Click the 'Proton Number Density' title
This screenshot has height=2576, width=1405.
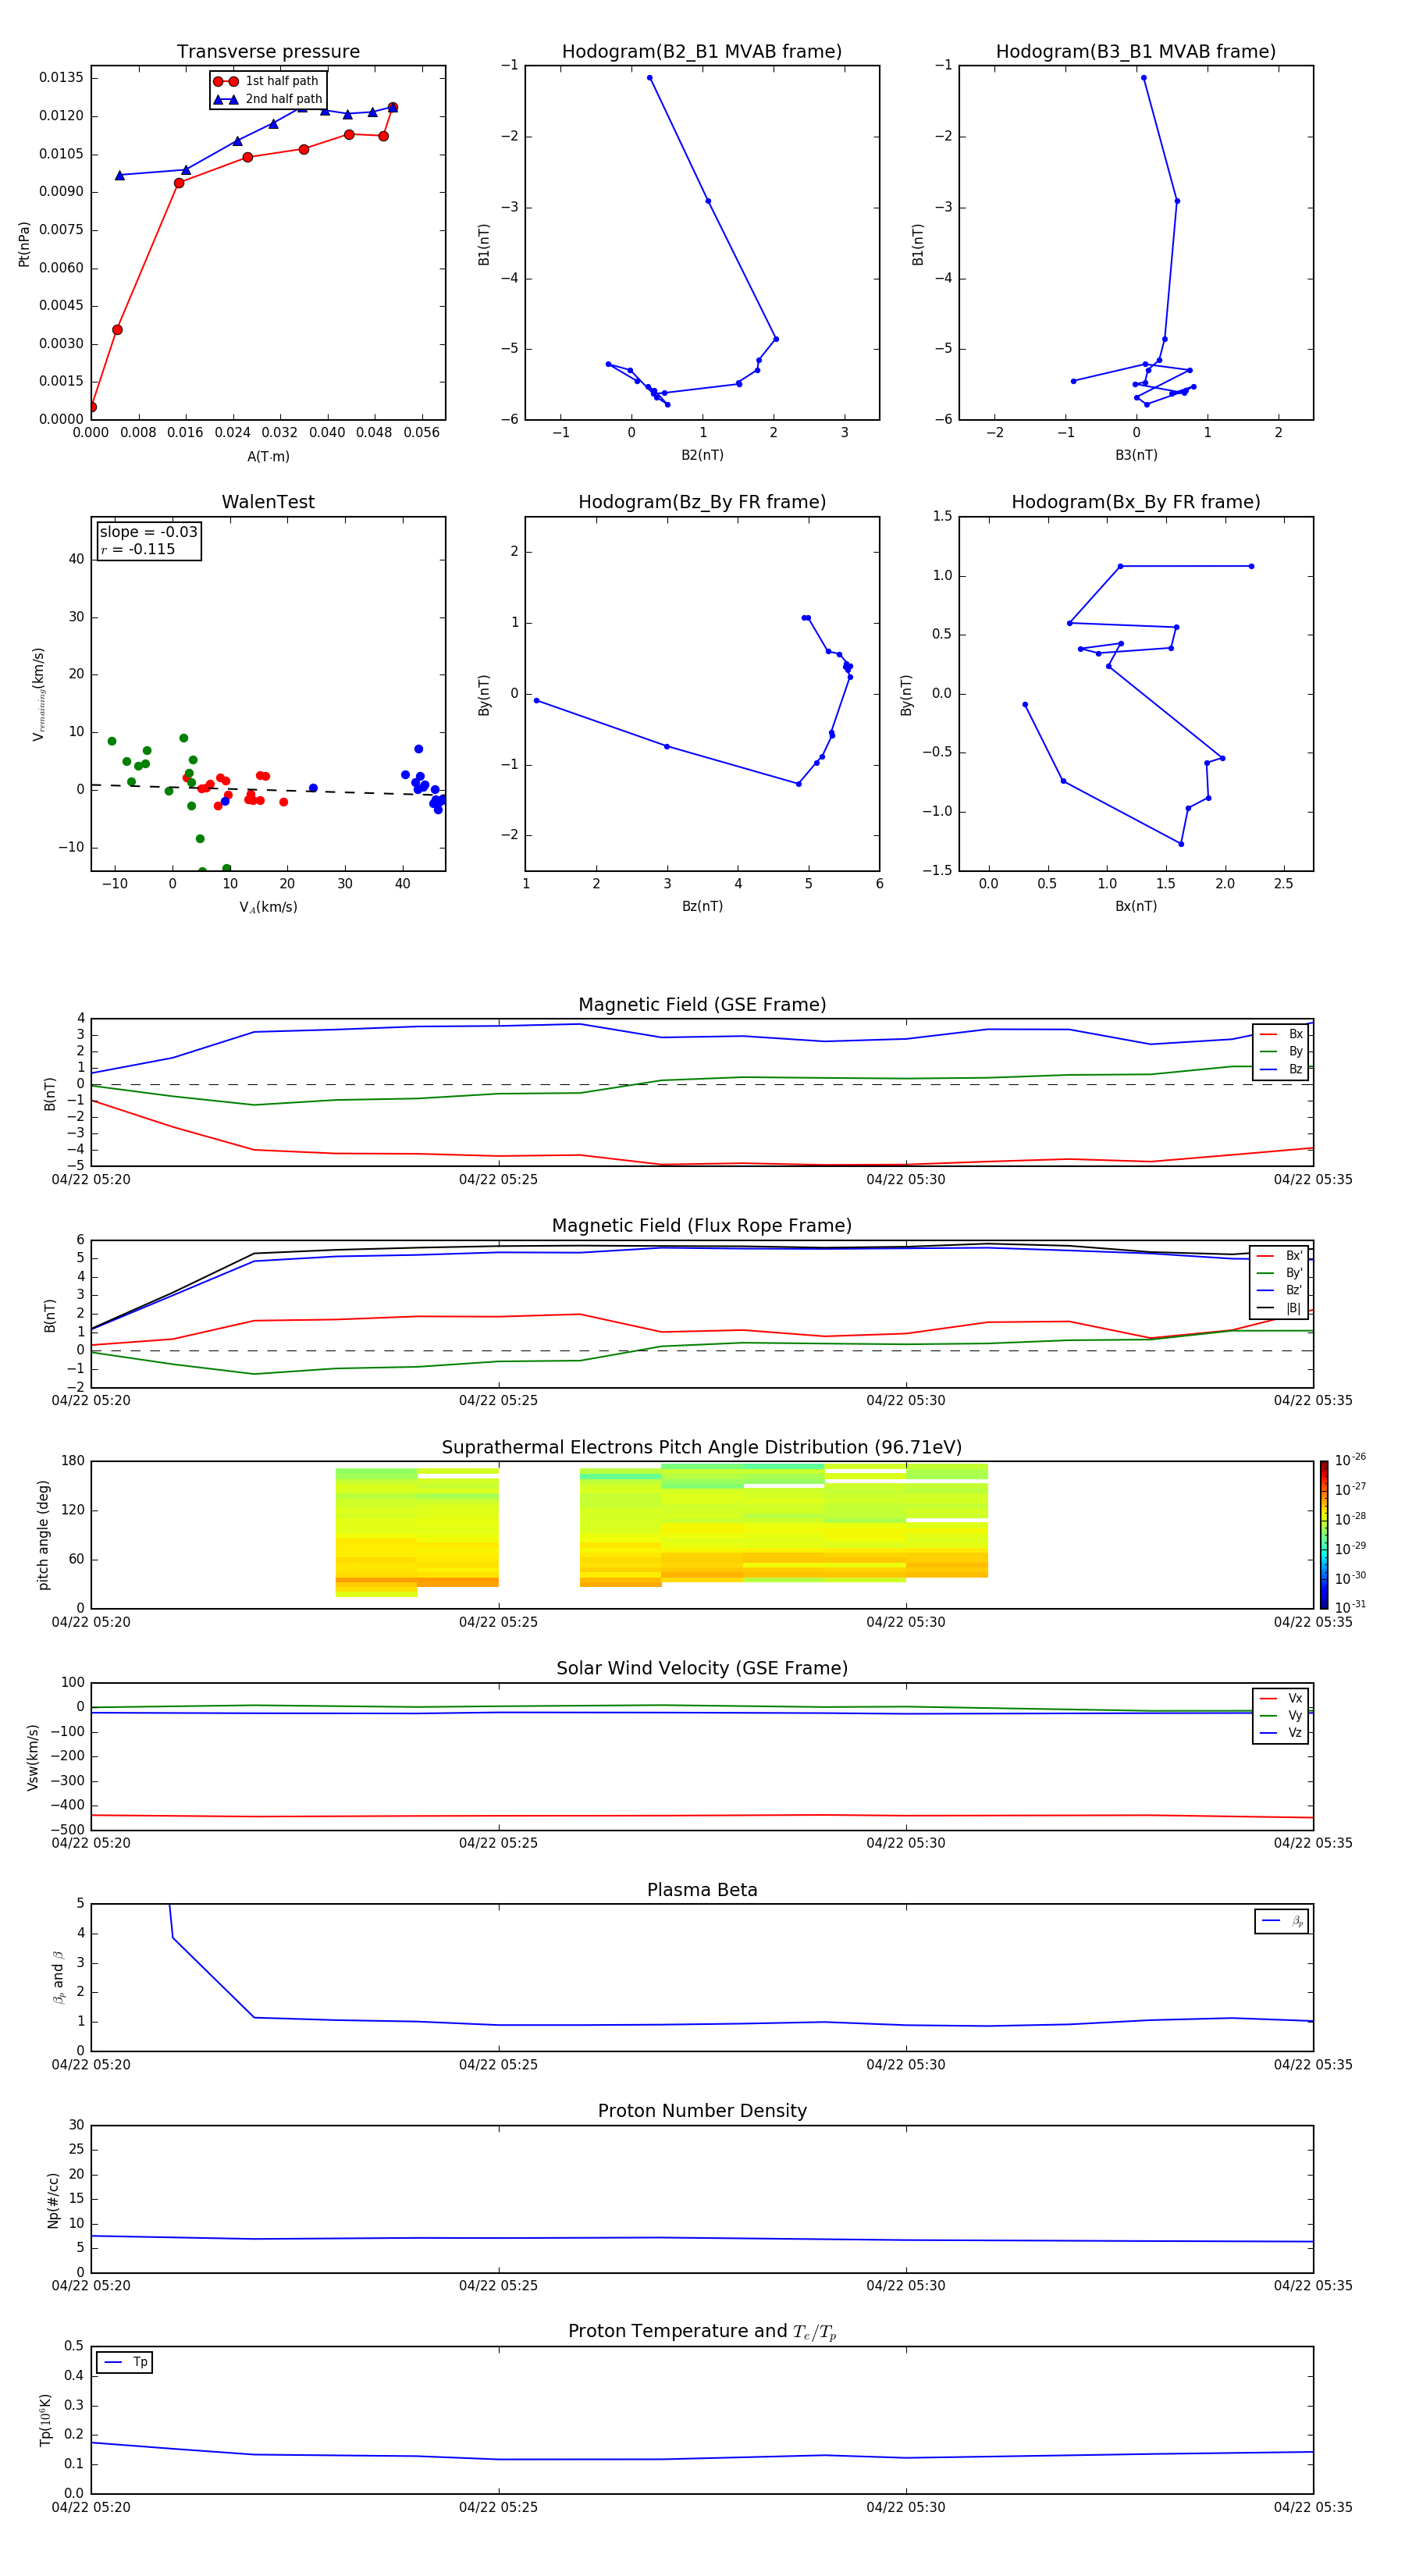point(702,2111)
